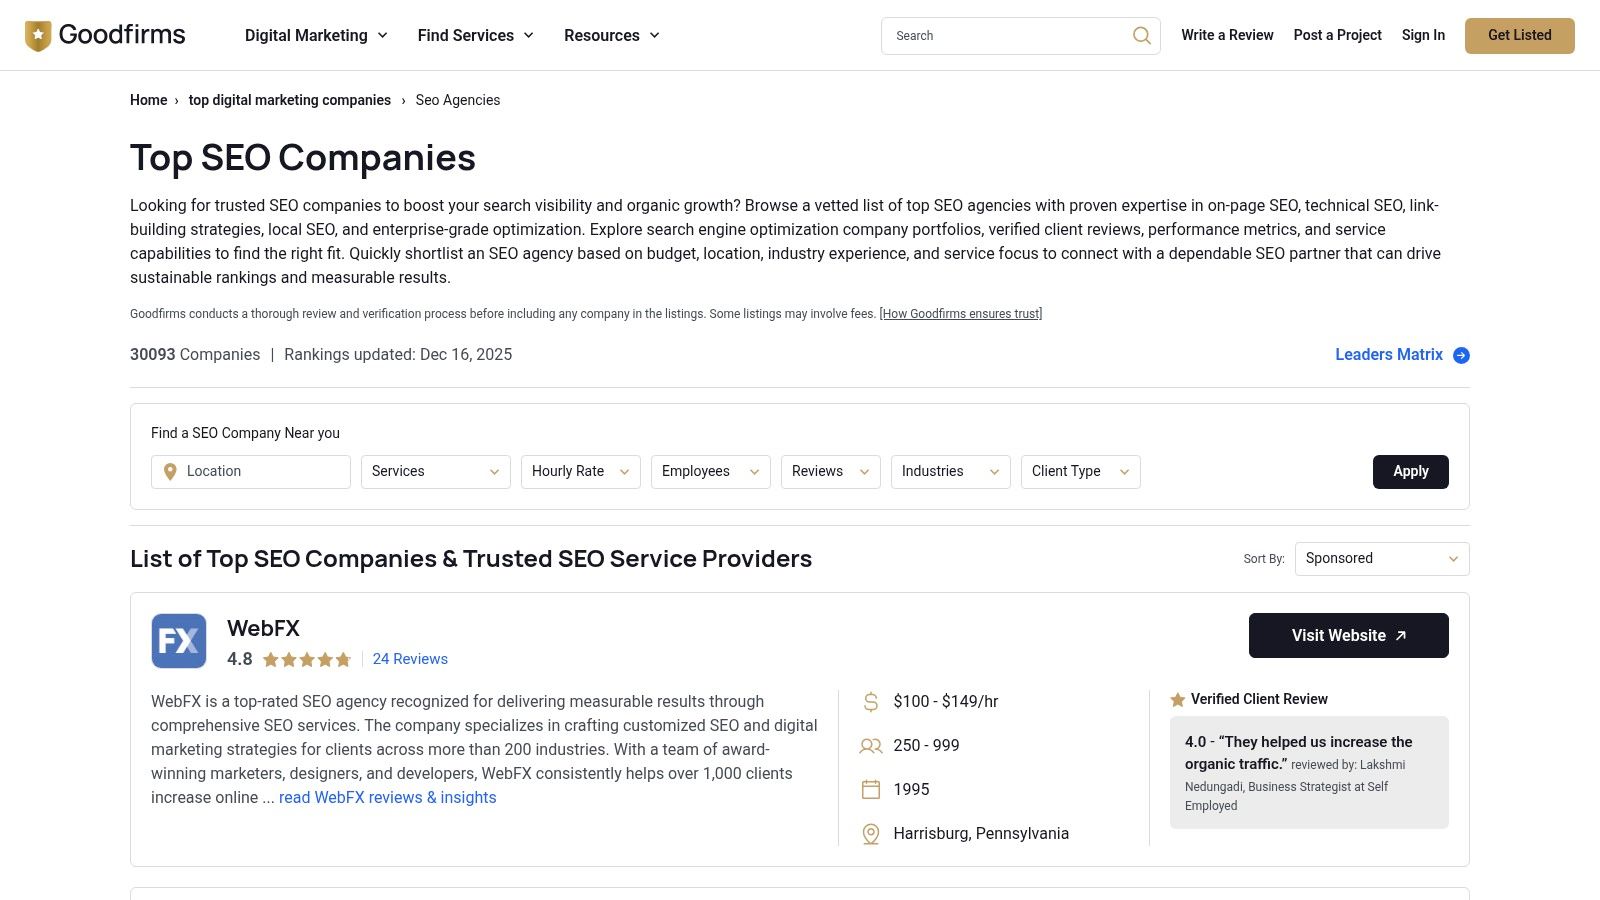Screen dimensions: 1600x900
Task: Click the employees people icon
Action: click(x=871, y=746)
